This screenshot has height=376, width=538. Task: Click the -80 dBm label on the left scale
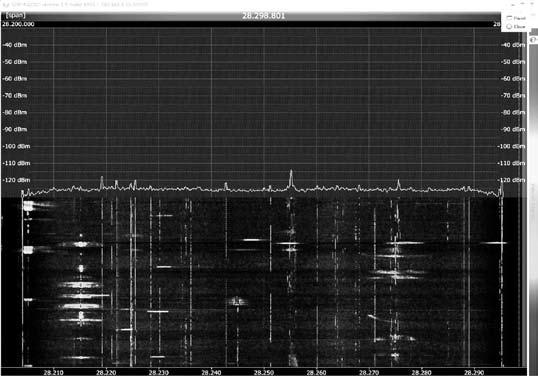tap(15, 113)
